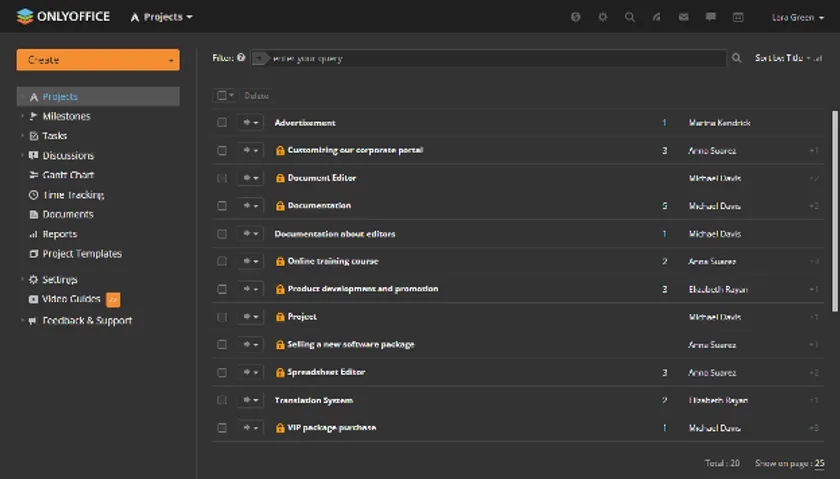
Task: Open the calendar icon in top bar
Action: [x=738, y=17]
